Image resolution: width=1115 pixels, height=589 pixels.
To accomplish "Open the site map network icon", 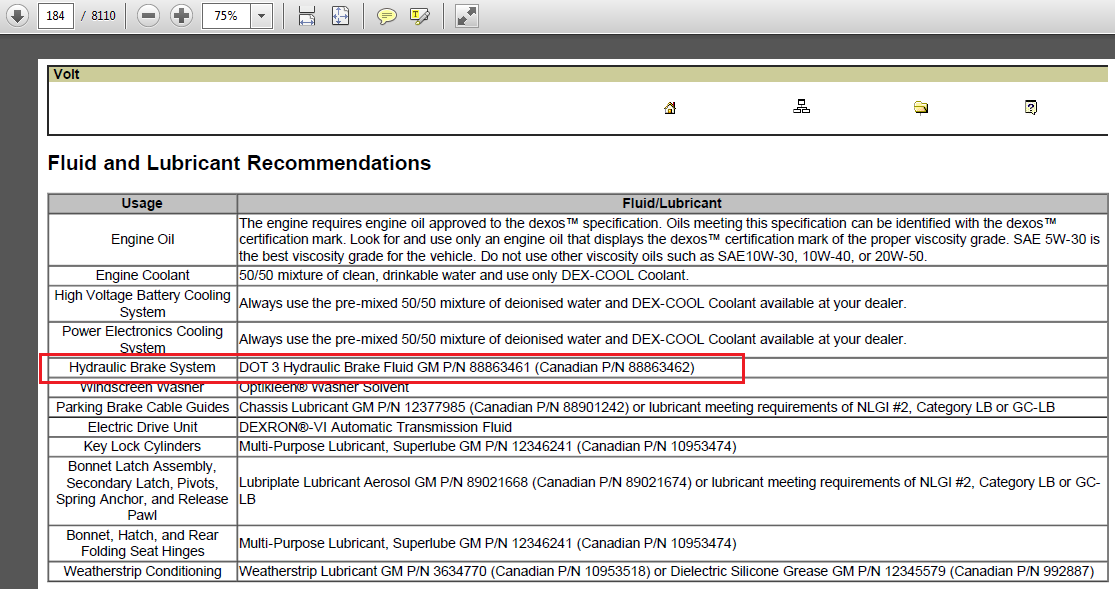I will tap(801, 108).
